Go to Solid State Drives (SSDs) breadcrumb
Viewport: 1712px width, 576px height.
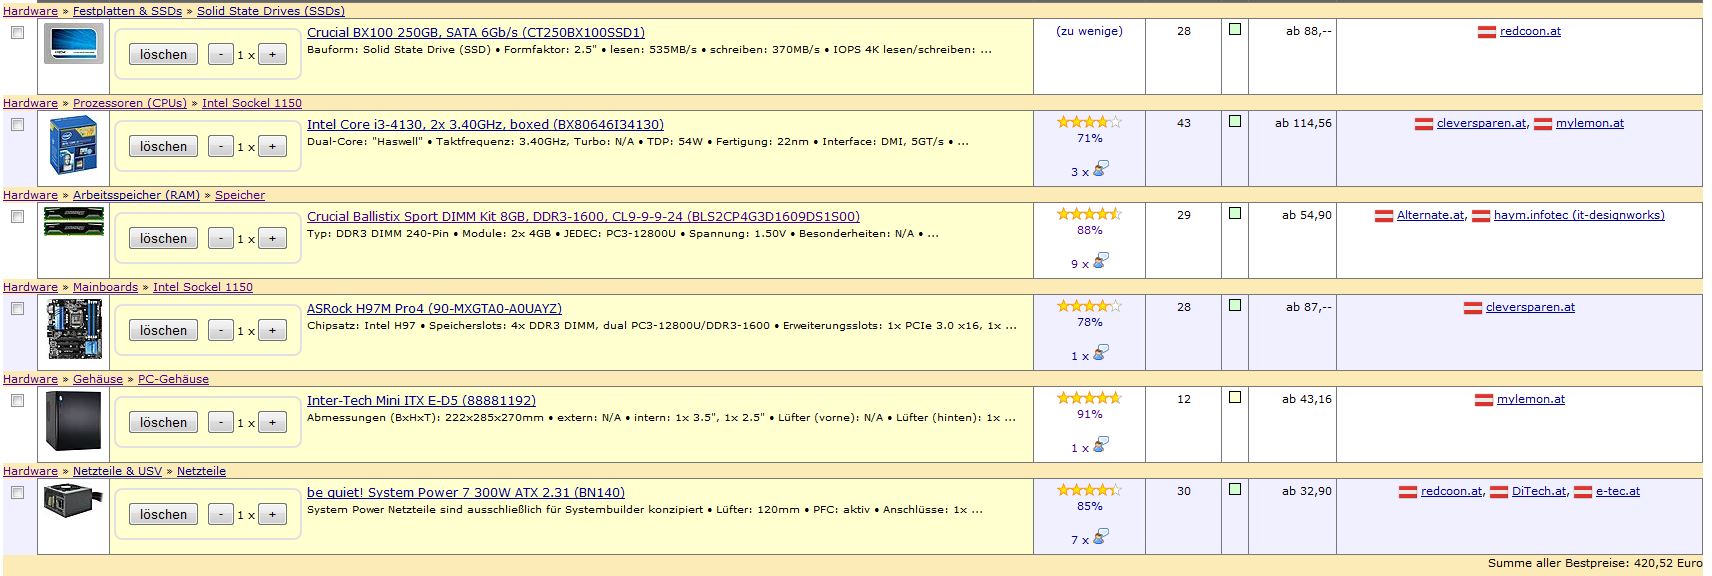point(271,11)
